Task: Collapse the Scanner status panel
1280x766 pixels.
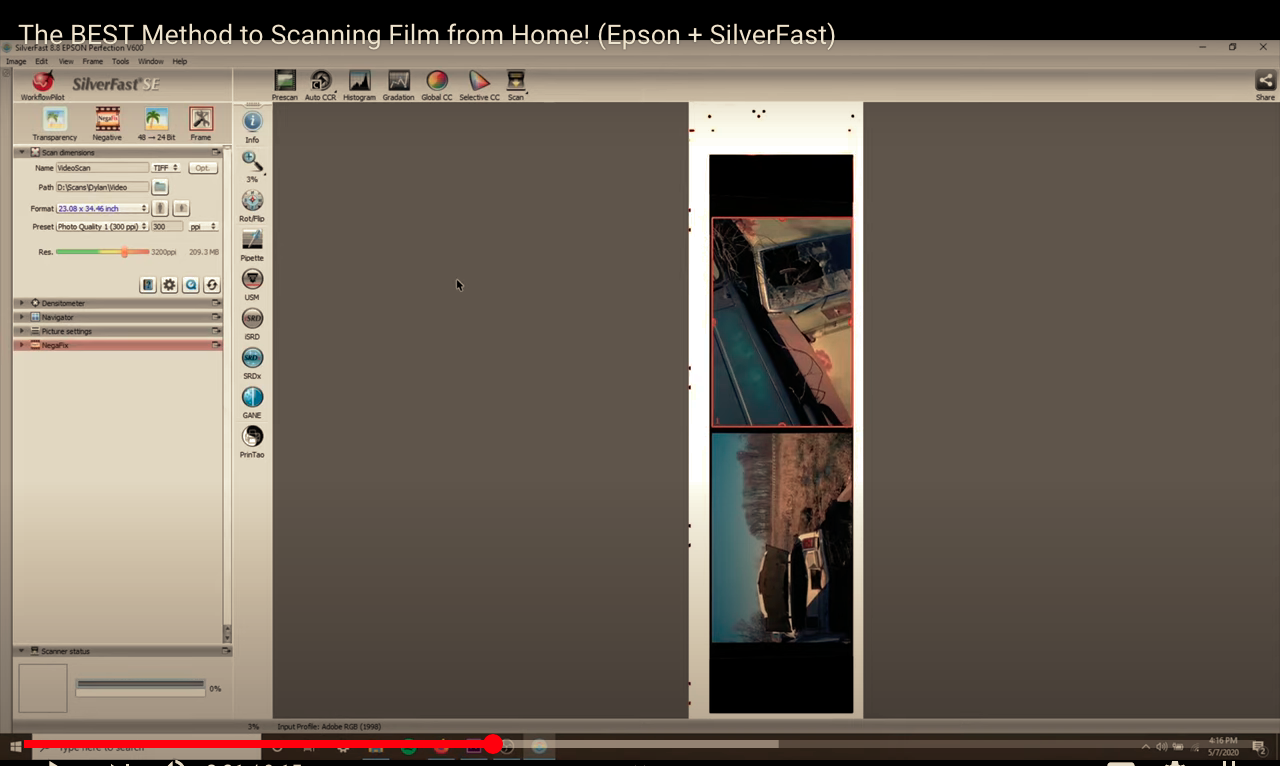Action: (x=22, y=651)
